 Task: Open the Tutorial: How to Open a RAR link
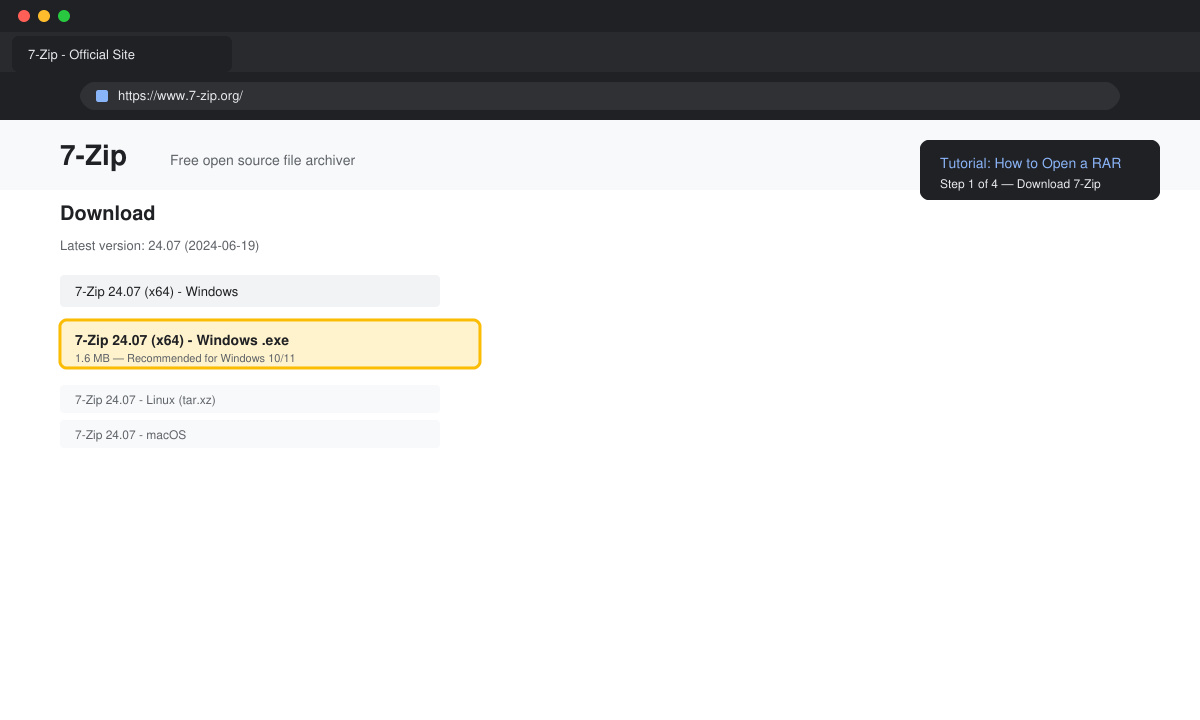(1030, 163)
